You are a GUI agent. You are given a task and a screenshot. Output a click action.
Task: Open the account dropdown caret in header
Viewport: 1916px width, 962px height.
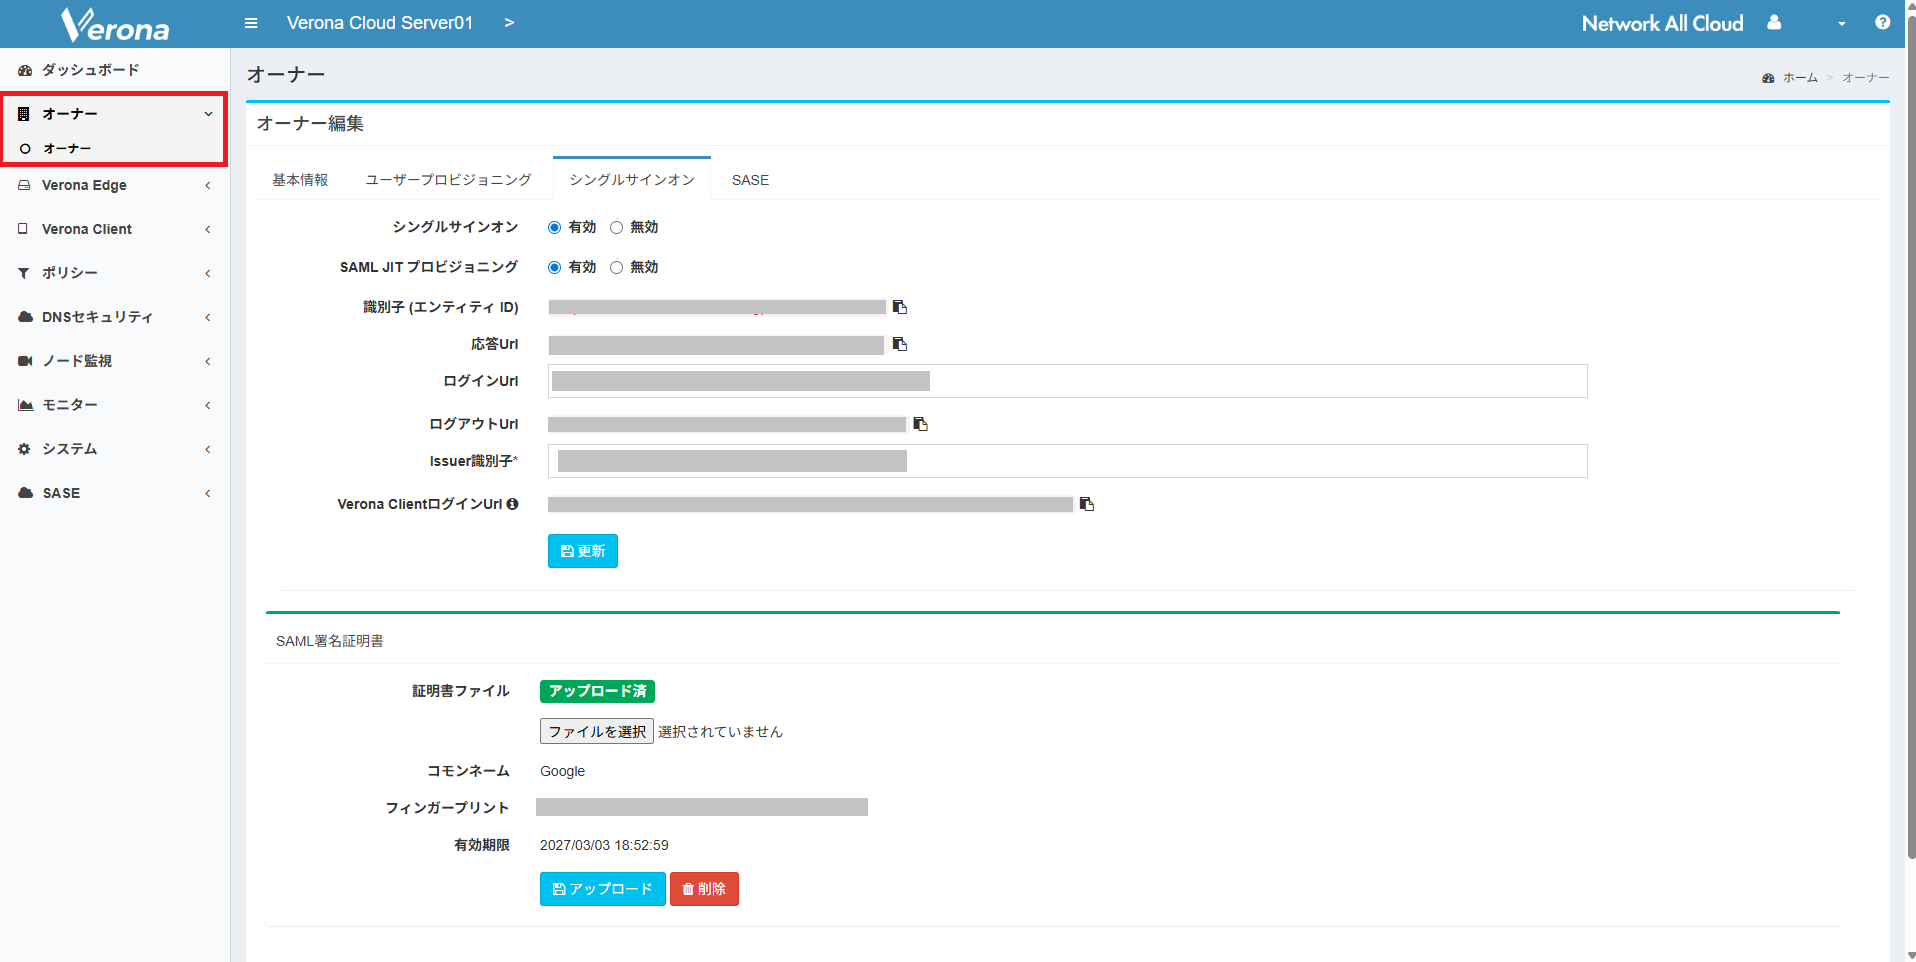pyautogui.click(x=1842, y=24)
